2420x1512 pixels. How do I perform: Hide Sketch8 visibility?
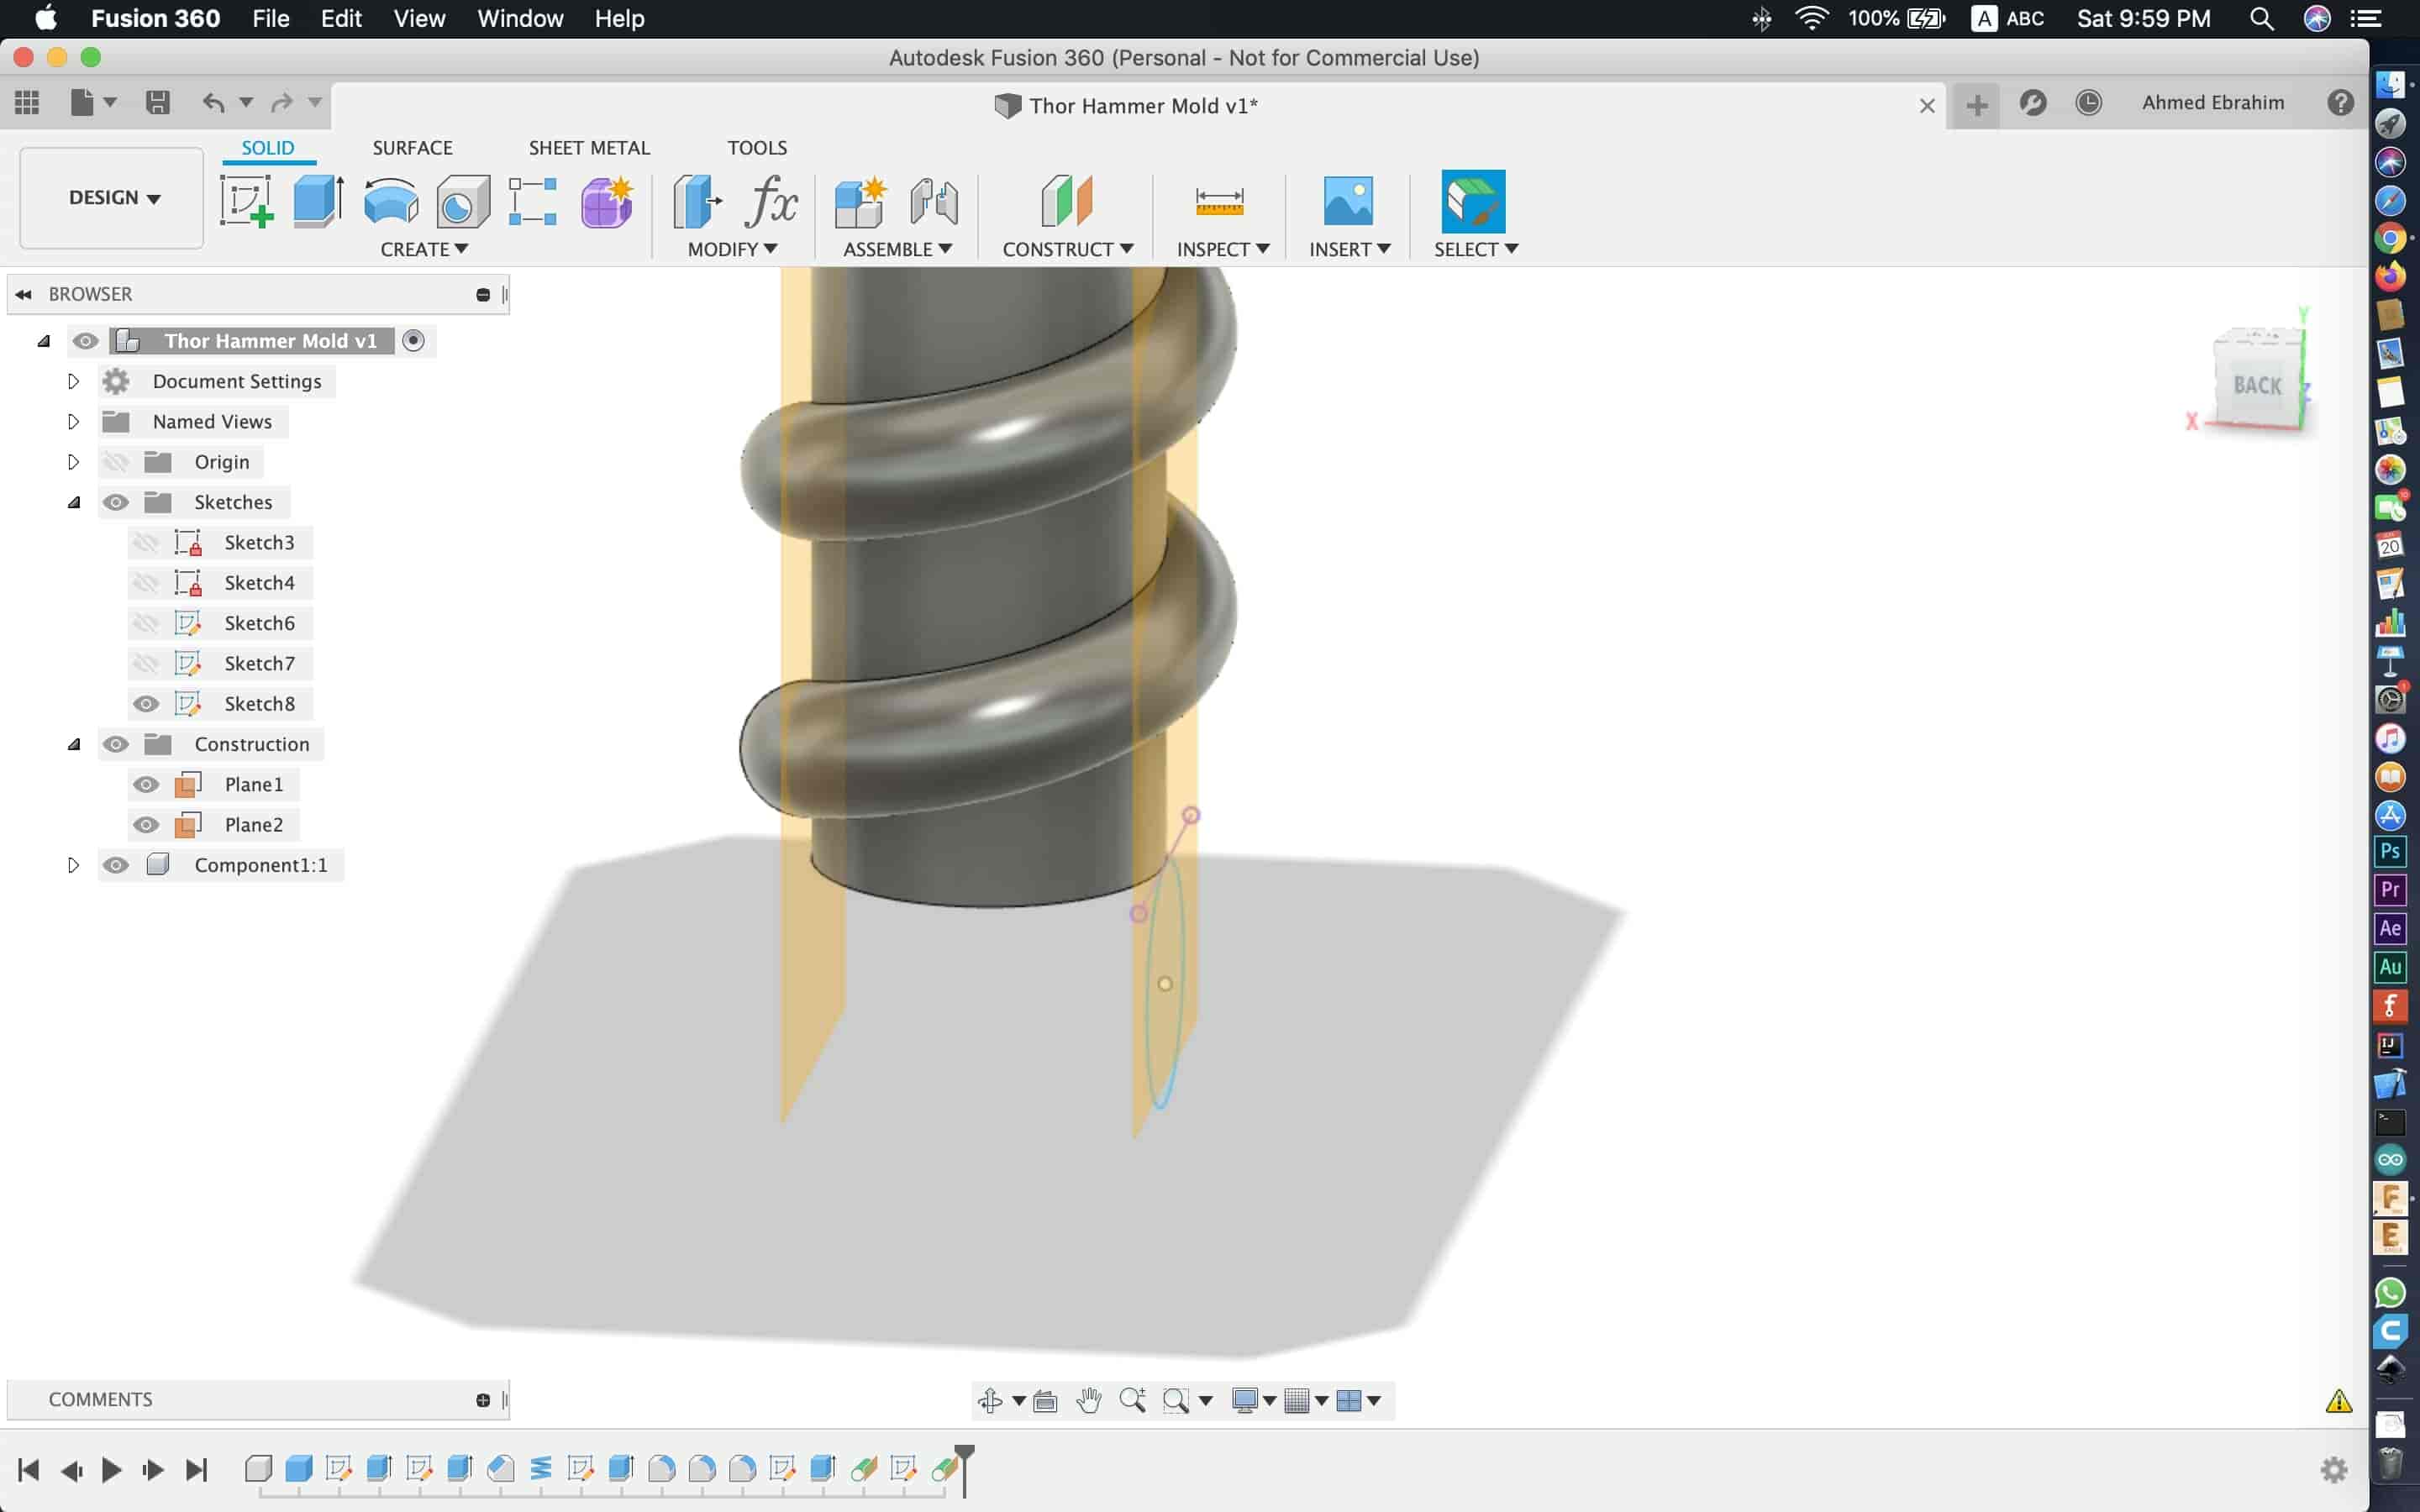click(x=146, y=704)
